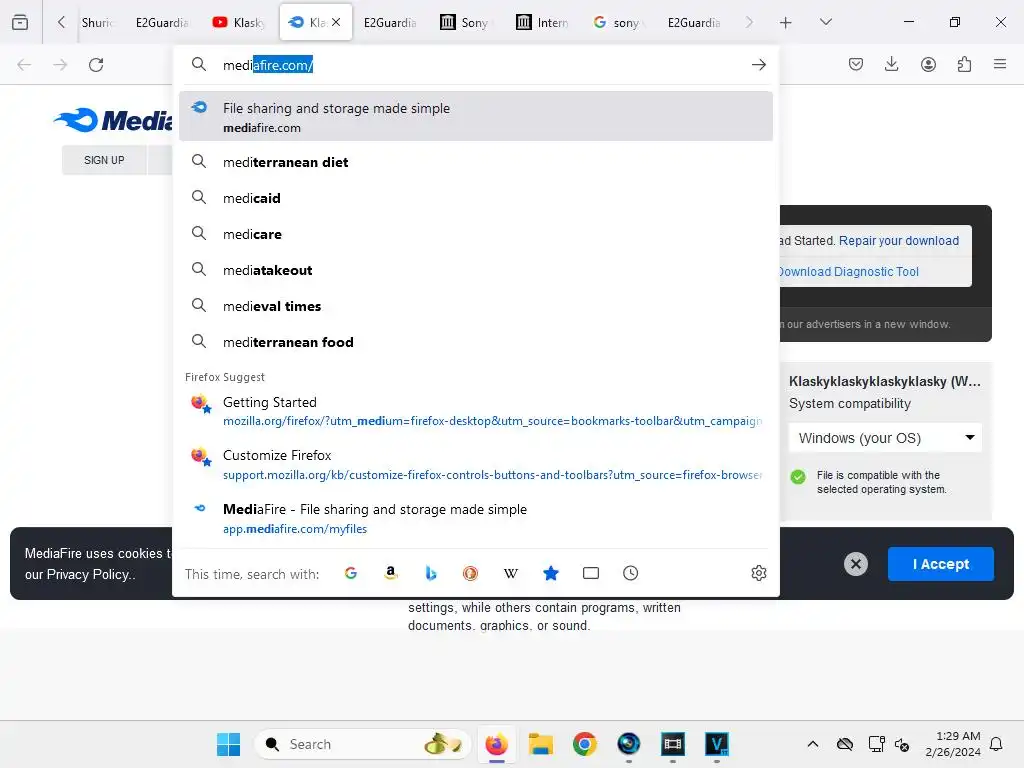Screen dimensions: 1024x768
Task: Click Windows taskbar Search box
Action: (x=362, y=744)
